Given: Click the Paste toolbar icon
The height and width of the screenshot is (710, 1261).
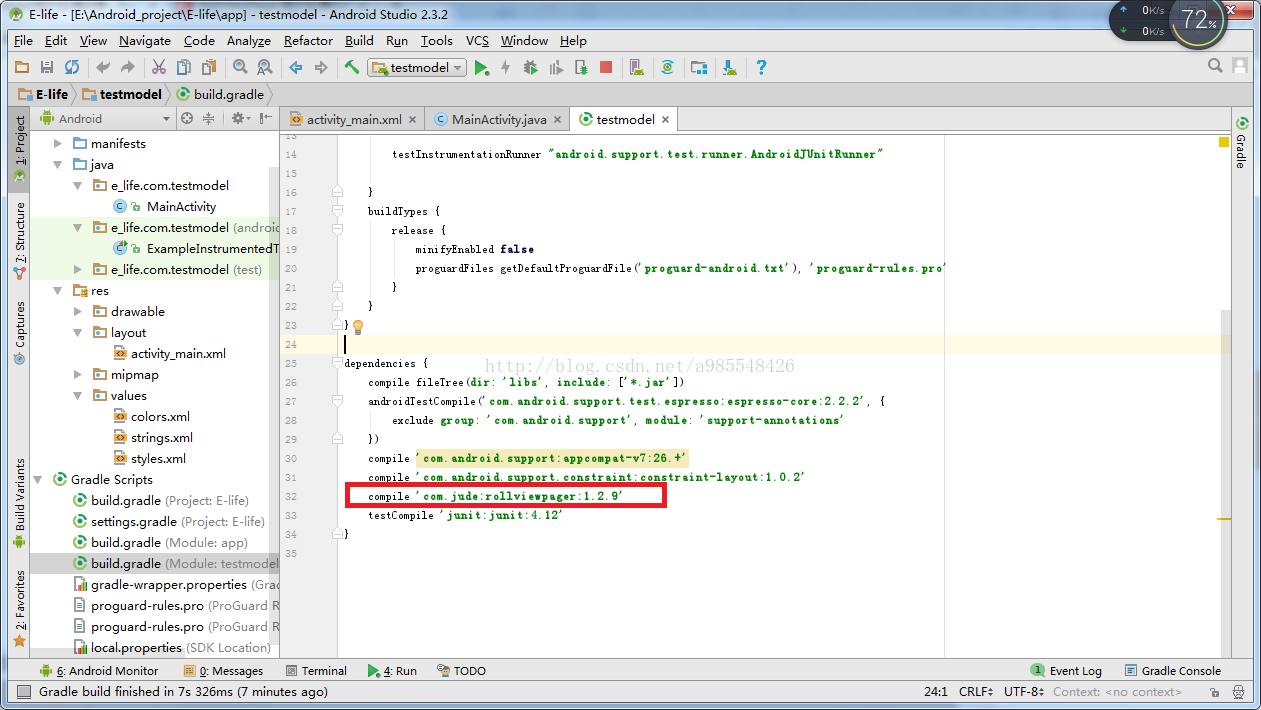Looking at the screenshot, I should point(208,67).
